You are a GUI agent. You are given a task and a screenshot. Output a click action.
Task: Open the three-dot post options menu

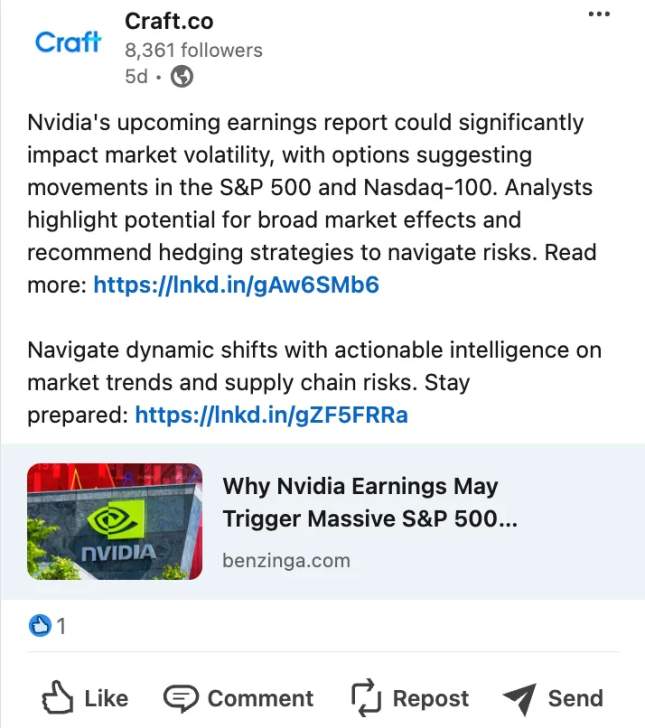[x=599, y=14]
